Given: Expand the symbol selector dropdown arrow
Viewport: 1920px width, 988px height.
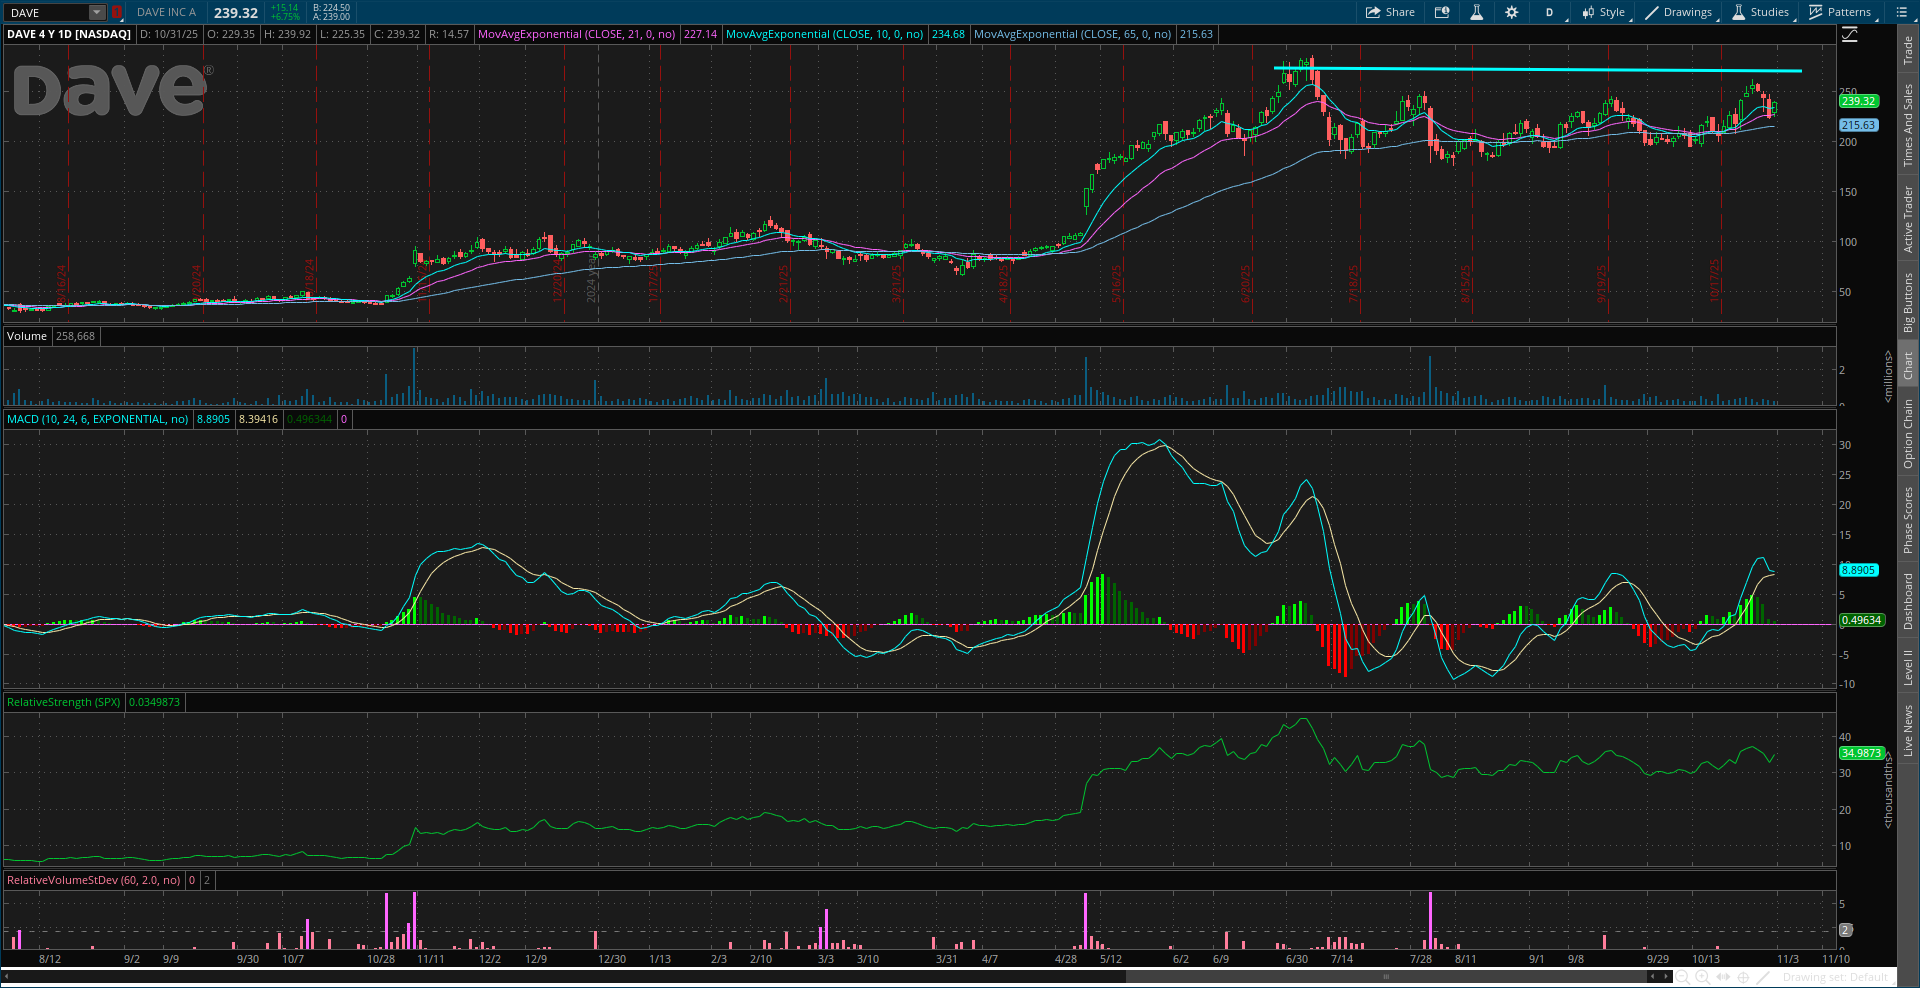Looking at the screenshot, I should (97, 12).
